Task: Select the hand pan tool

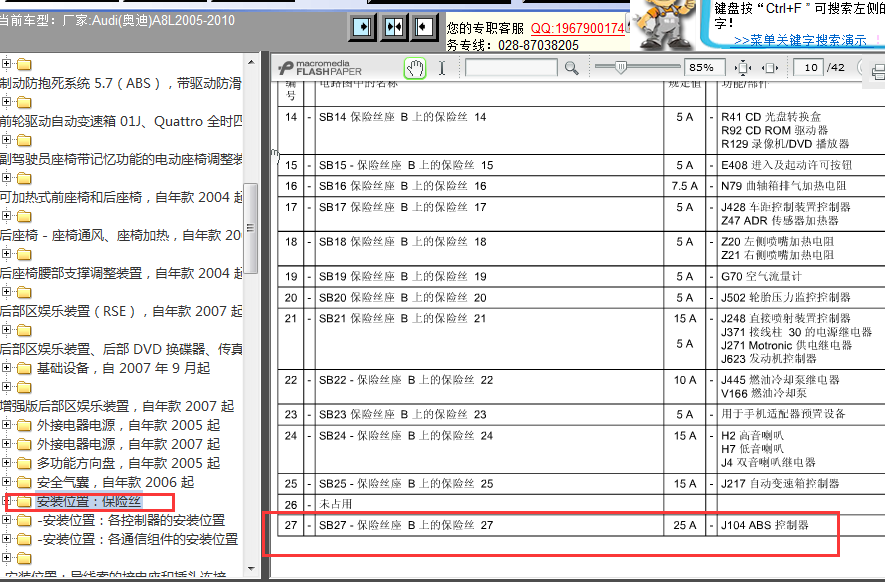Action: coord(415,68)
